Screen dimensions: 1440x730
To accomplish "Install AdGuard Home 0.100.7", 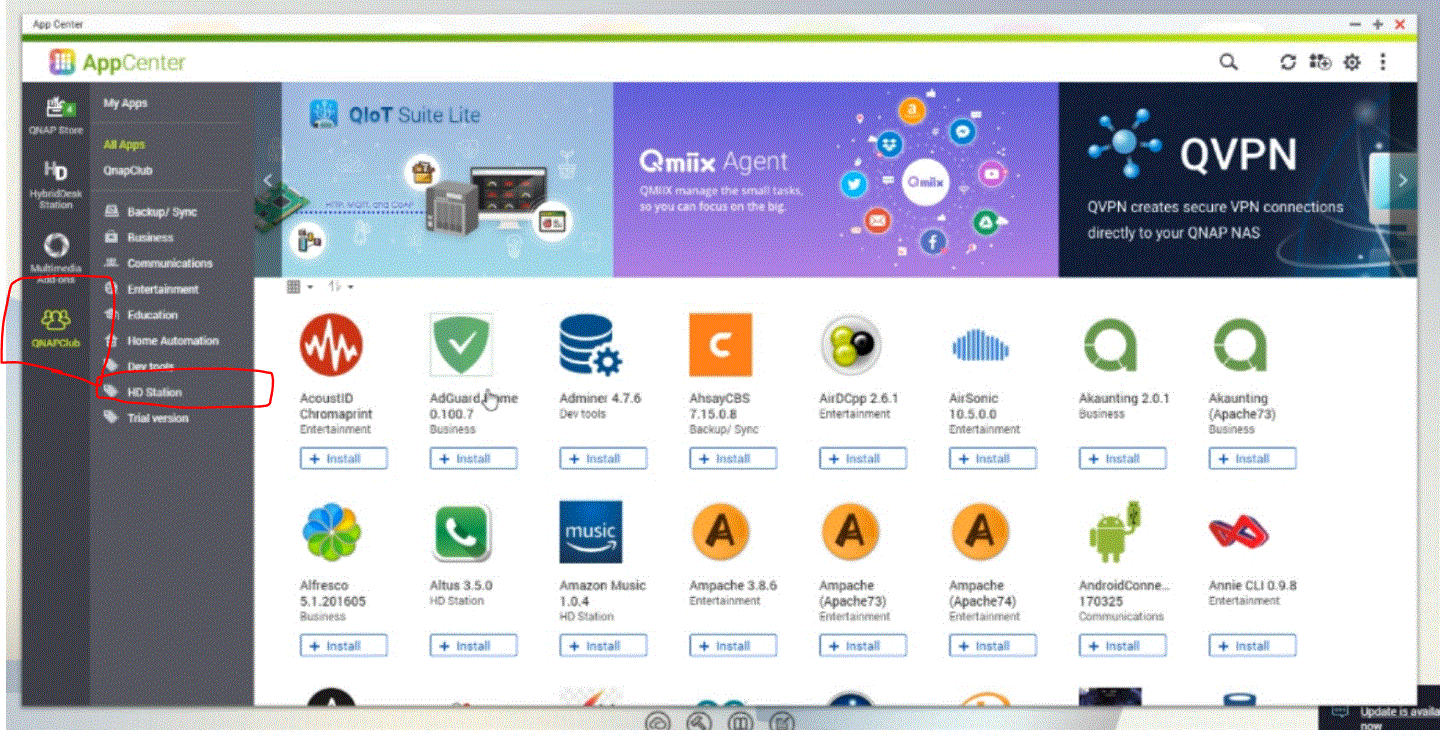I will pyautogui.click(x=473, y=459).
